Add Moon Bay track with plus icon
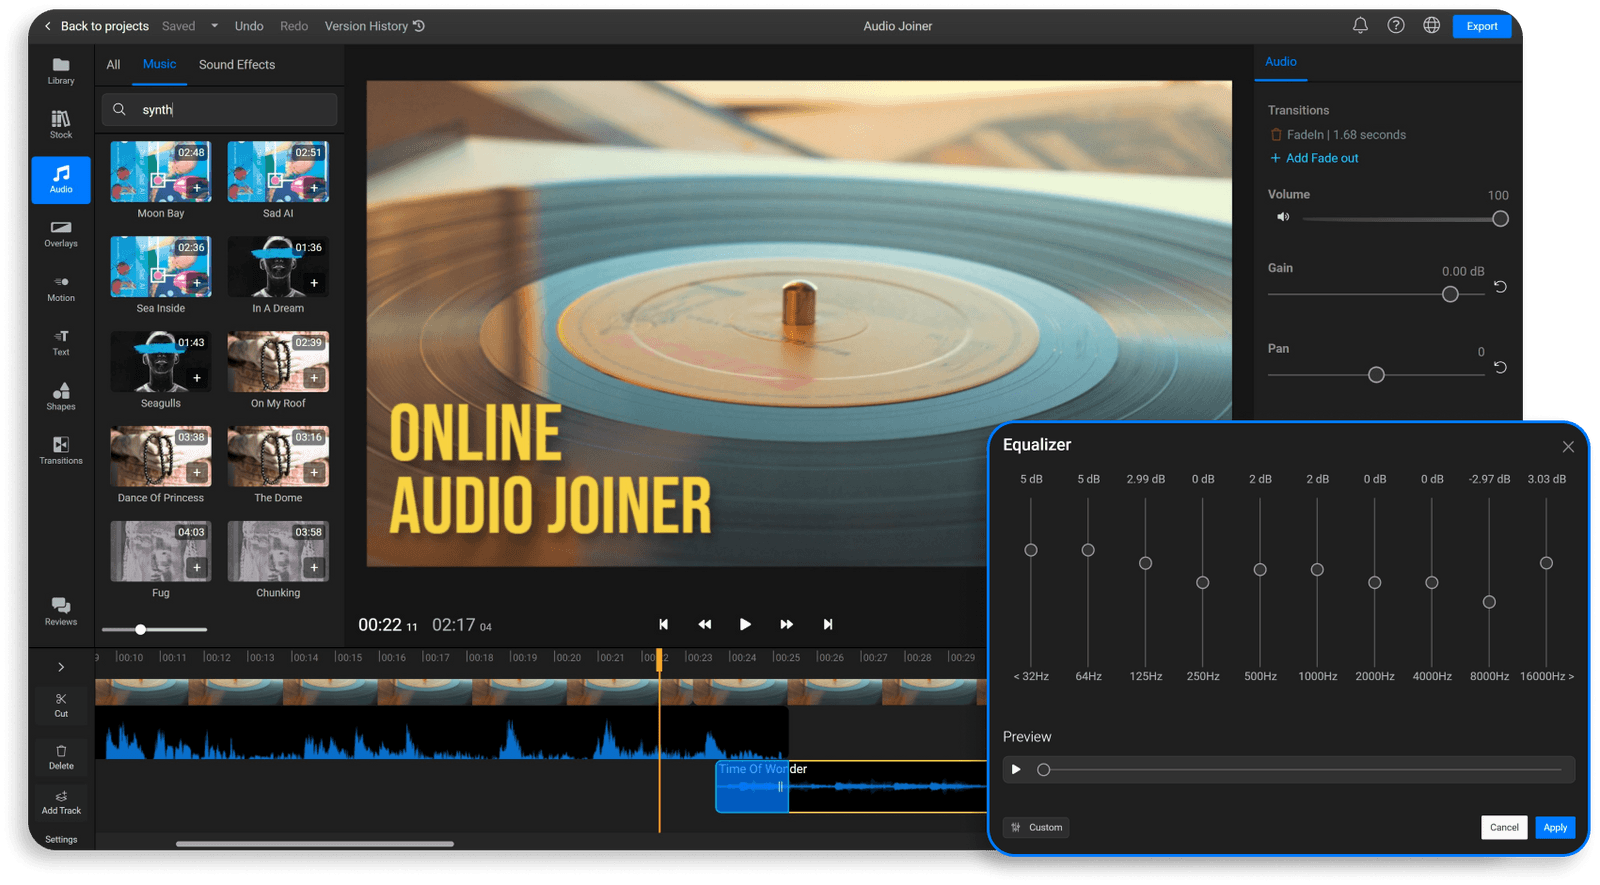The height and width of the screenshot is (885, 1600). 197,188
